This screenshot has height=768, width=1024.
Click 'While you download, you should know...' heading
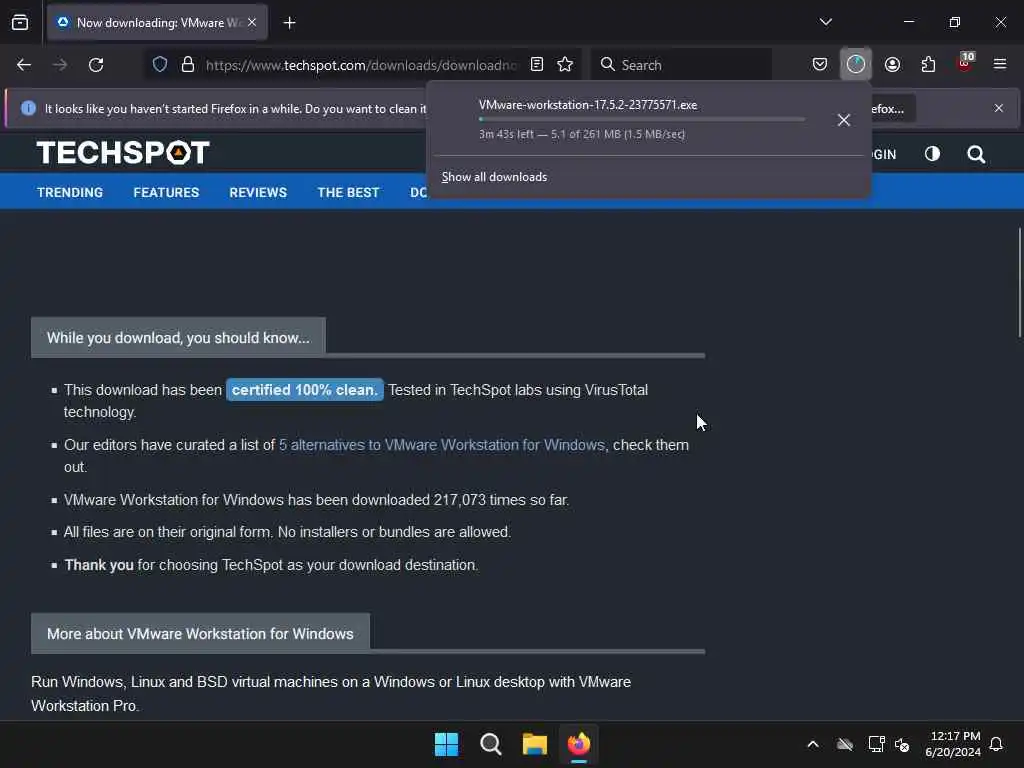(x=178, y=338)
